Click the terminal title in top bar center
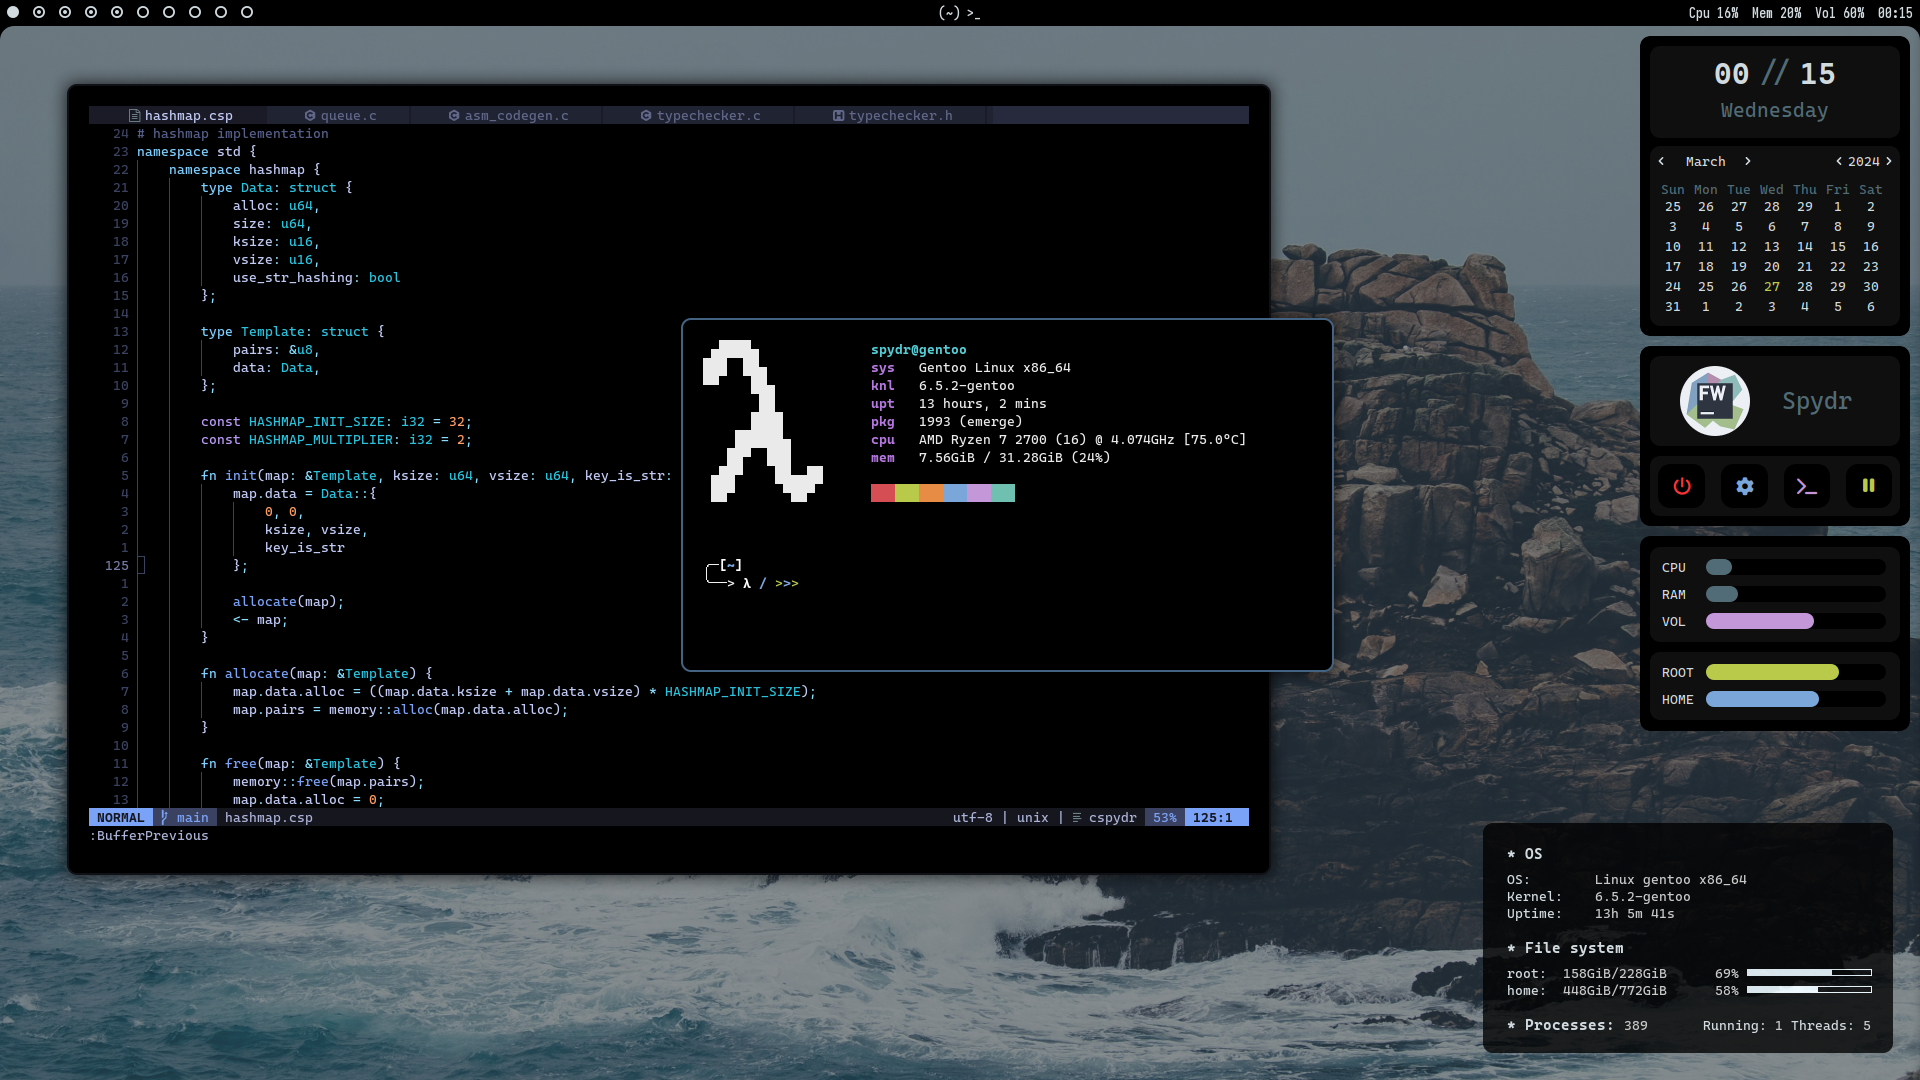The image size is (1920, 1080). click(x=959, y=13)
